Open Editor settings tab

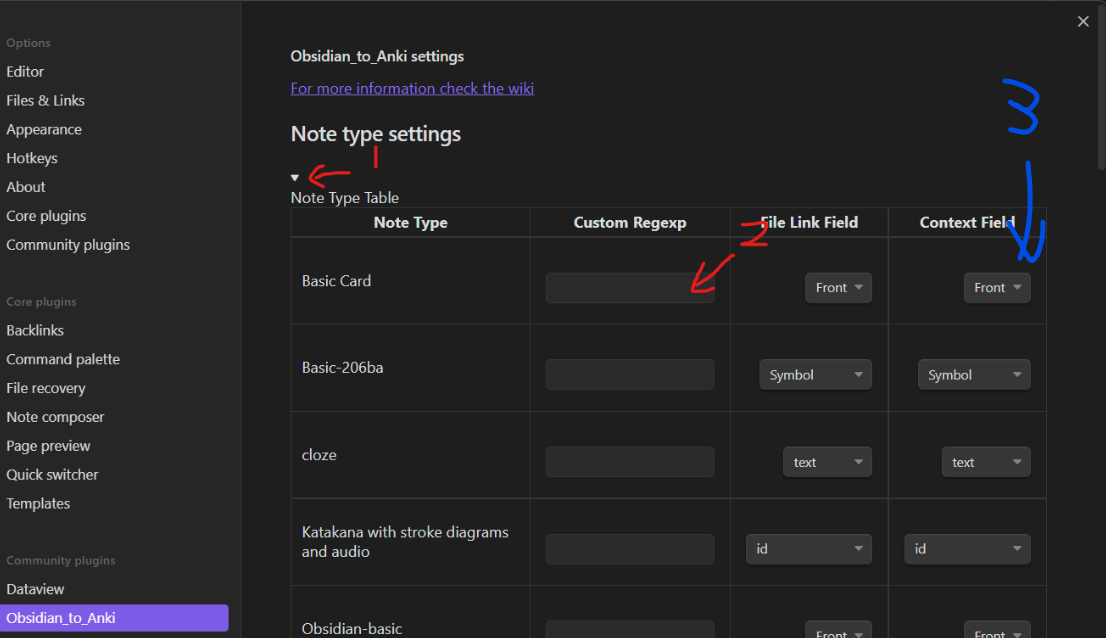tap(25, 72)
